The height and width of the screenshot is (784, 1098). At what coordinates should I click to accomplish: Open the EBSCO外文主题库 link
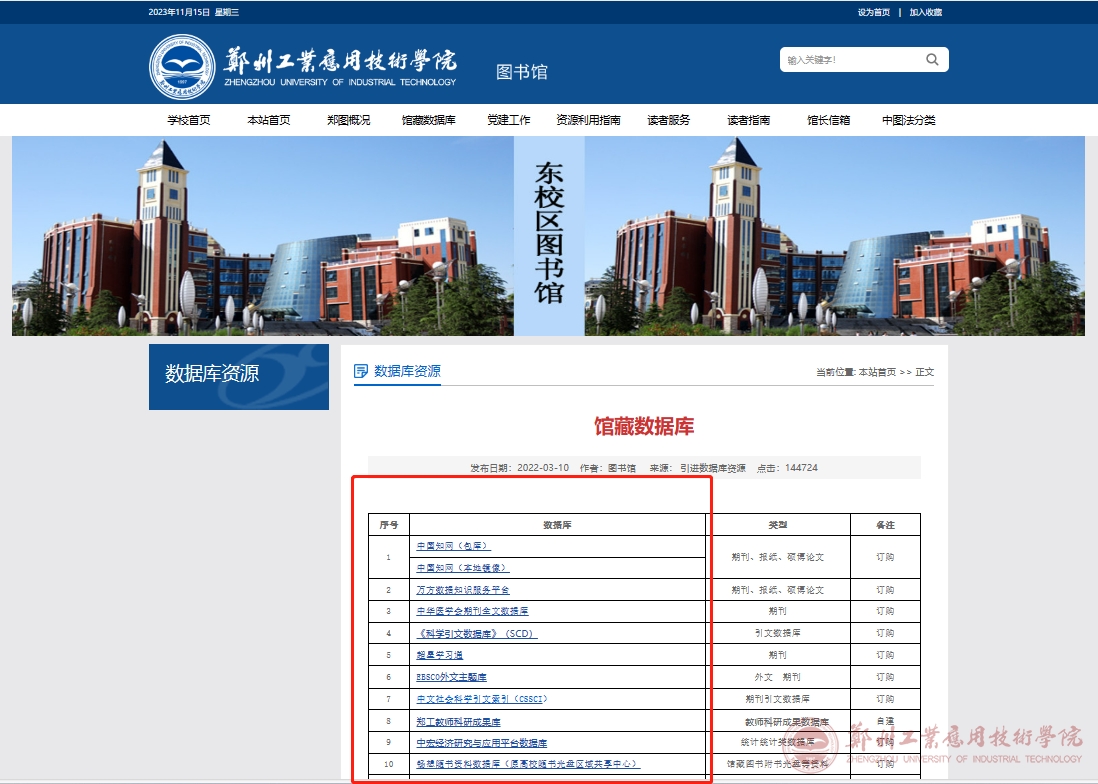click(x=451, y=677)
